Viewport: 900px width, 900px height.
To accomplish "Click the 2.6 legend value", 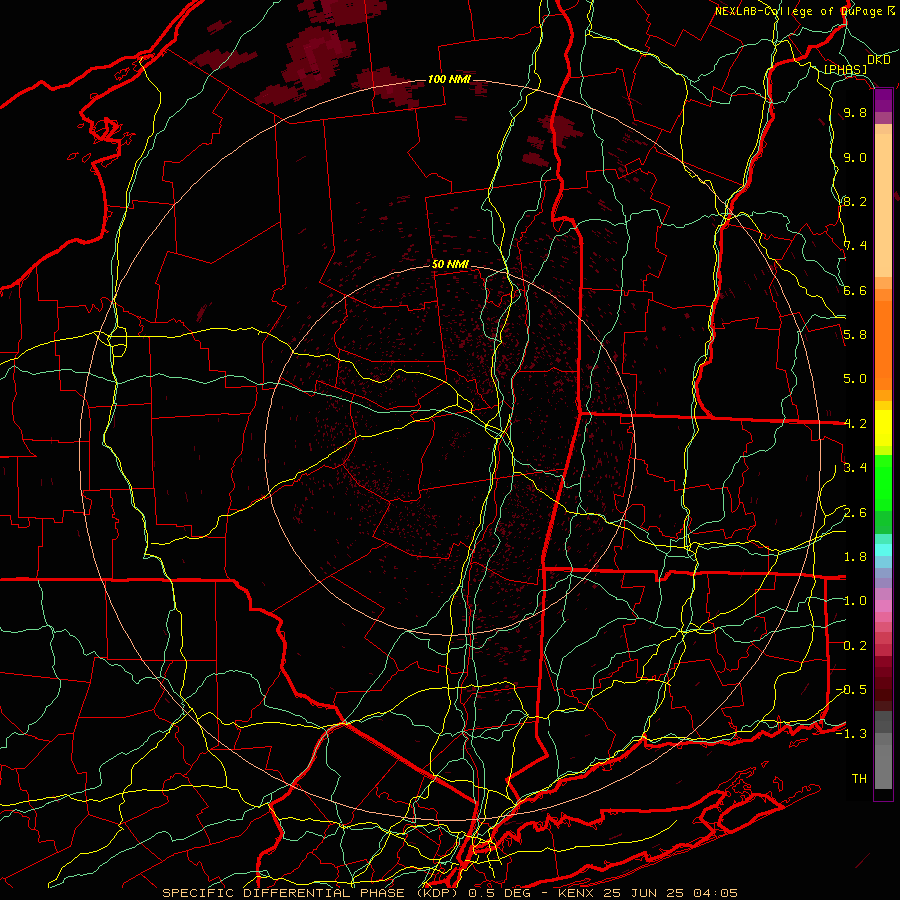I will (855, 513).
